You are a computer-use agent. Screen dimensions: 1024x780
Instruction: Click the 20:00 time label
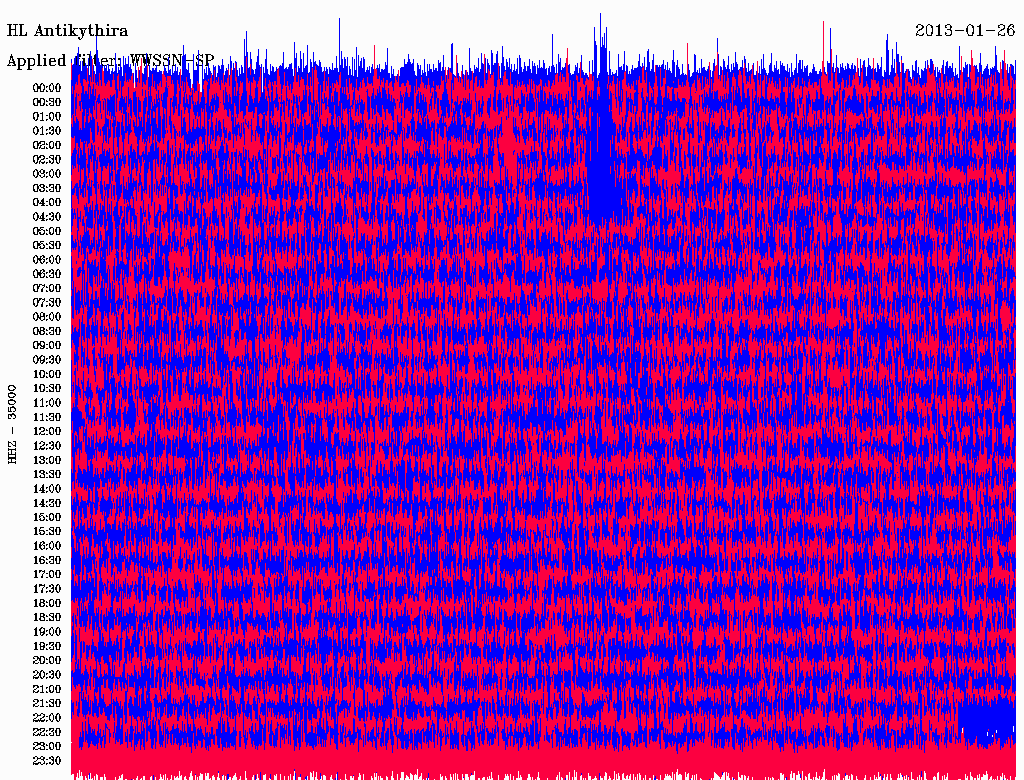[x=47, y=661]
